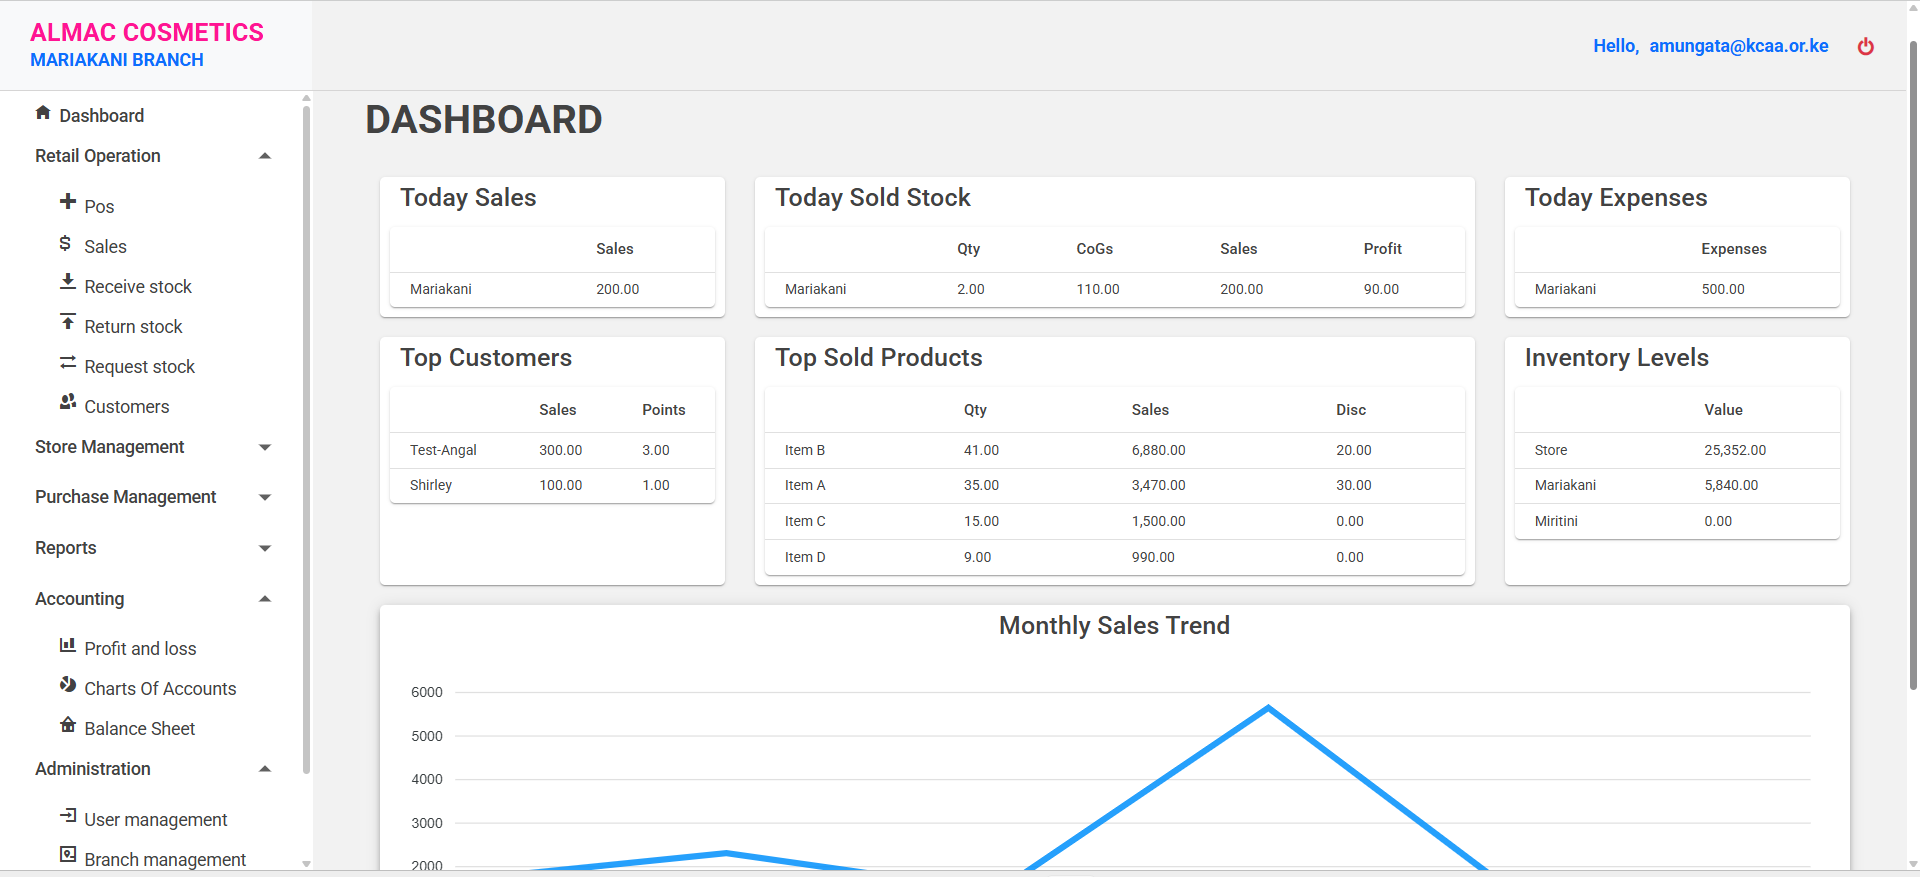Click the CoGs value 110.00
1920x877 pixels.
point(1098,289)
